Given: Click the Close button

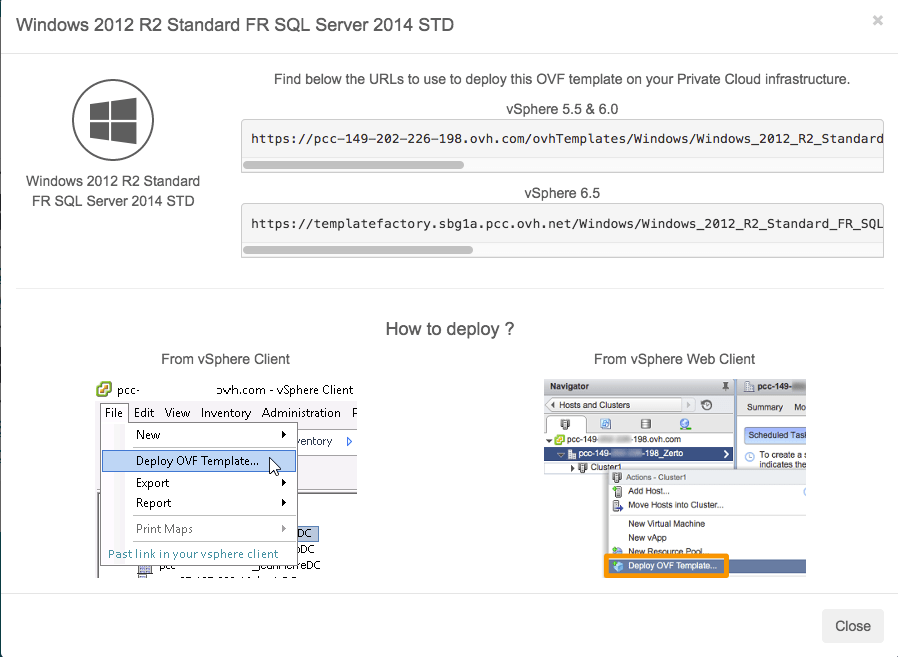Looking at the screenshot, I should tap(852, 626).
